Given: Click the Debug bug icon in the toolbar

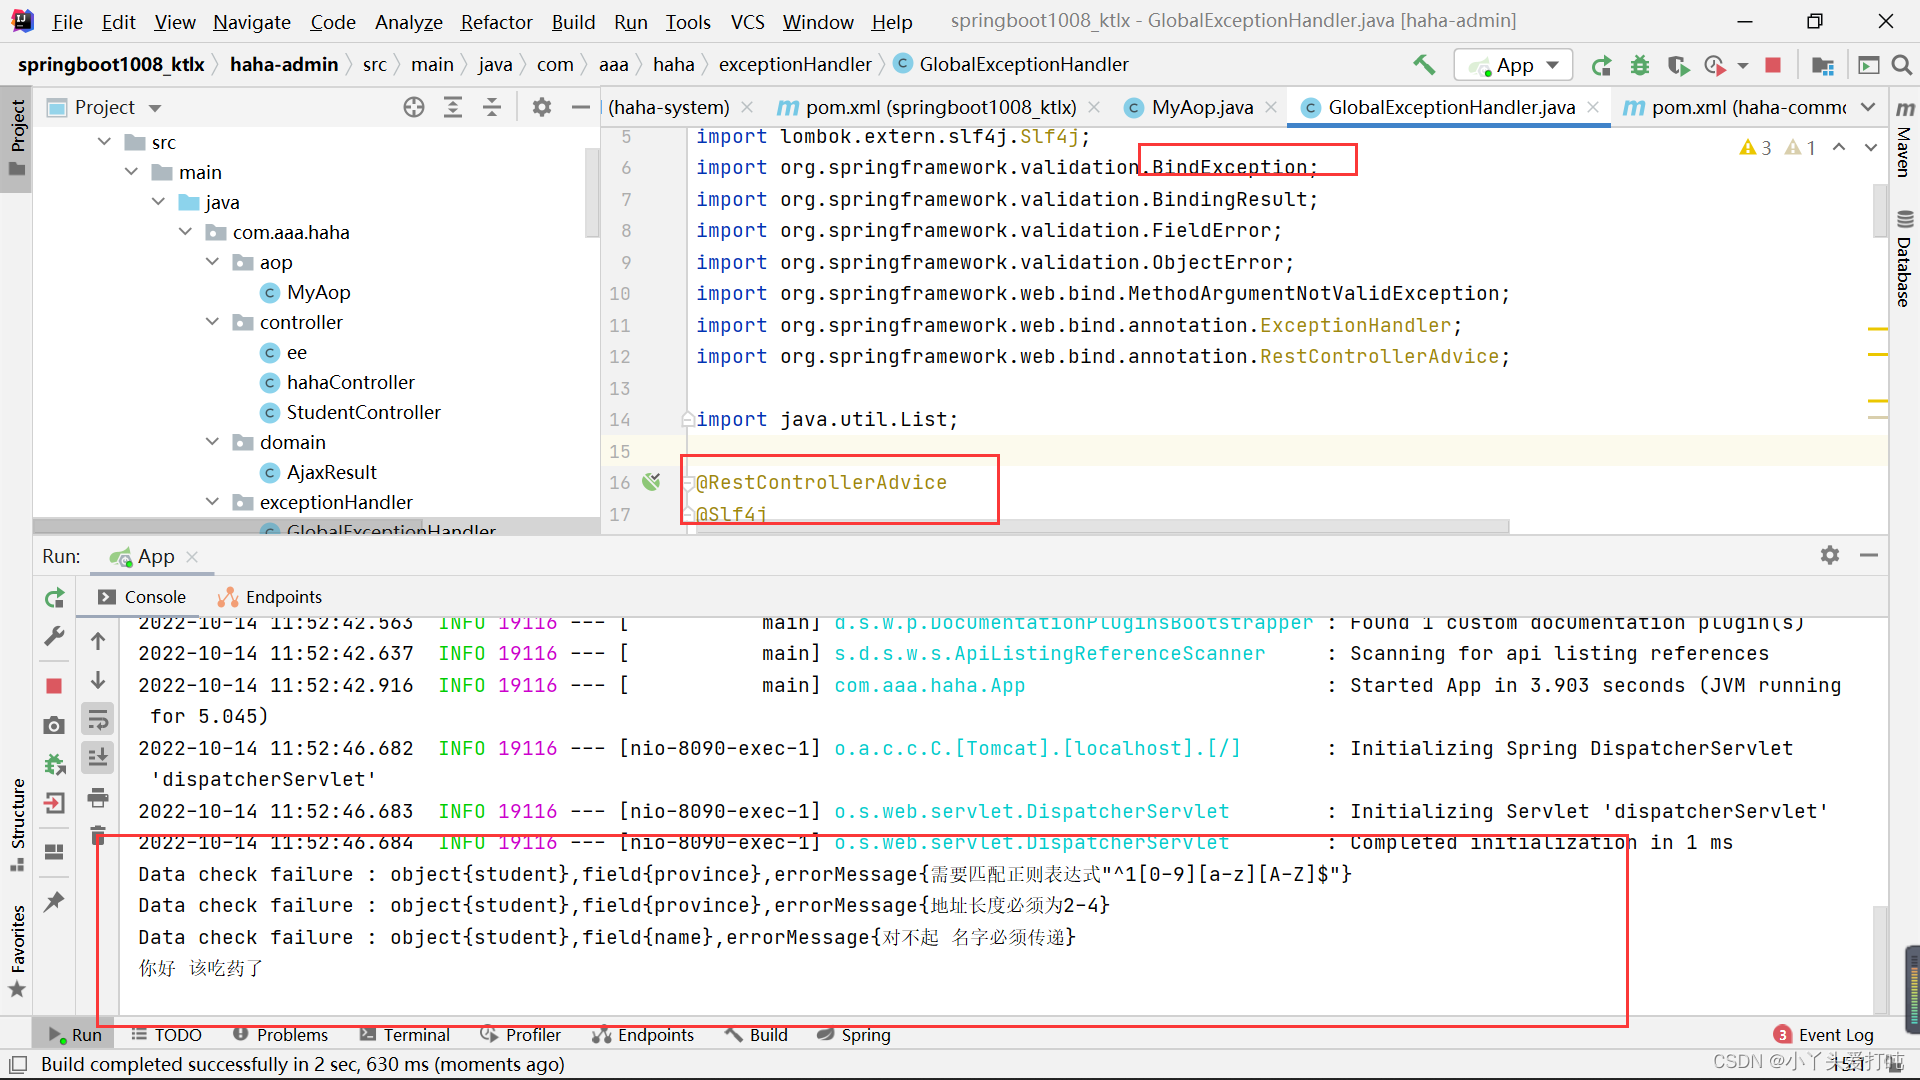Looking at the screenshot, I should pyautogui.click(x=1640, y=65).
